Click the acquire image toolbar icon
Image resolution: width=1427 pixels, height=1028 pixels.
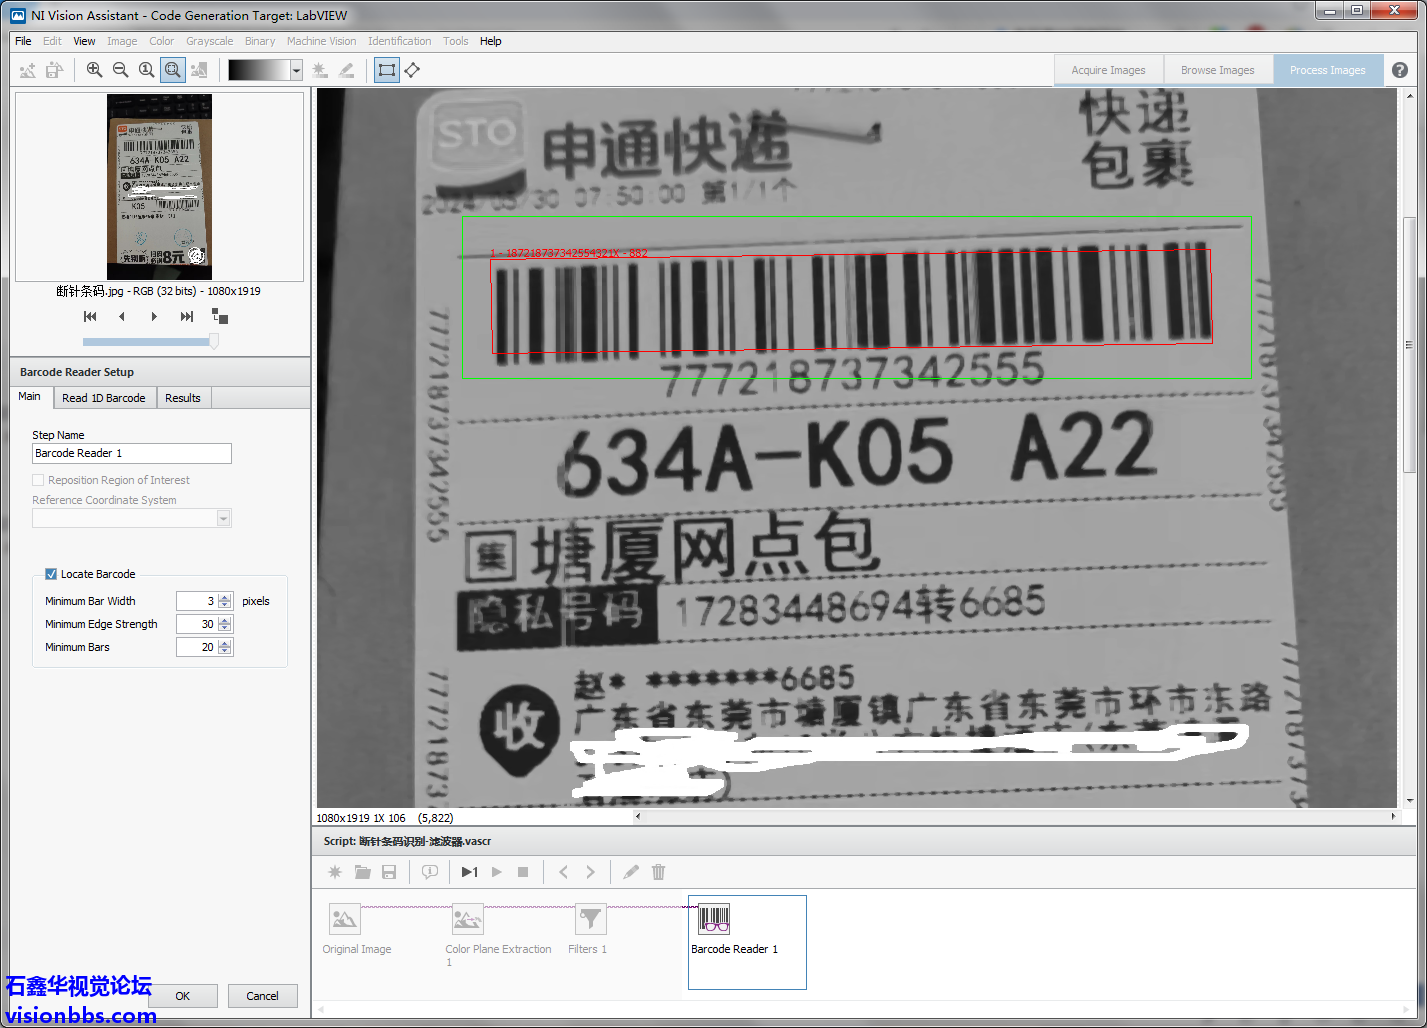pos(28,70)
